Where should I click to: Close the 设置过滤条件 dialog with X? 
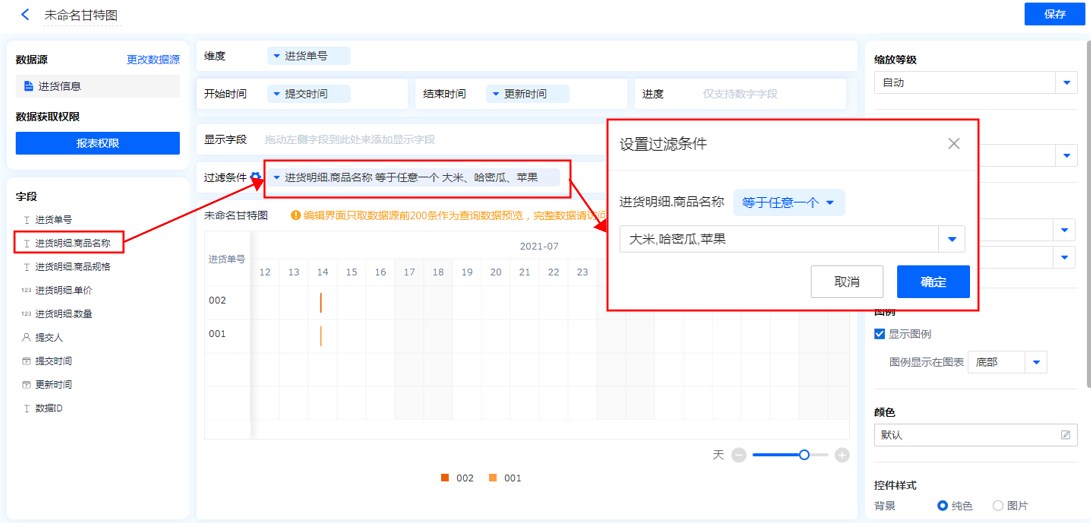point(953,144)
